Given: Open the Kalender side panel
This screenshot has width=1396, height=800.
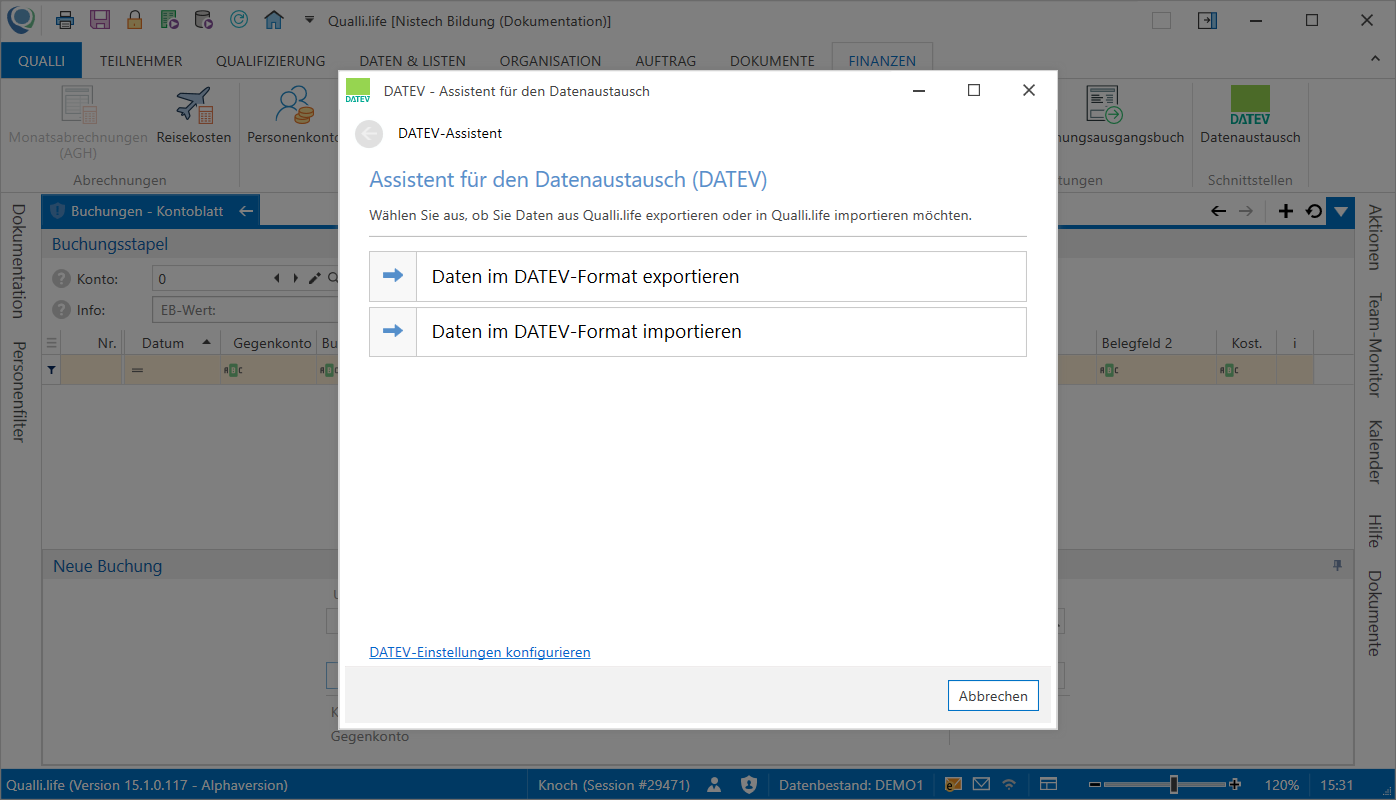Looking at the screenshot, I should (x=1375, y=451).
